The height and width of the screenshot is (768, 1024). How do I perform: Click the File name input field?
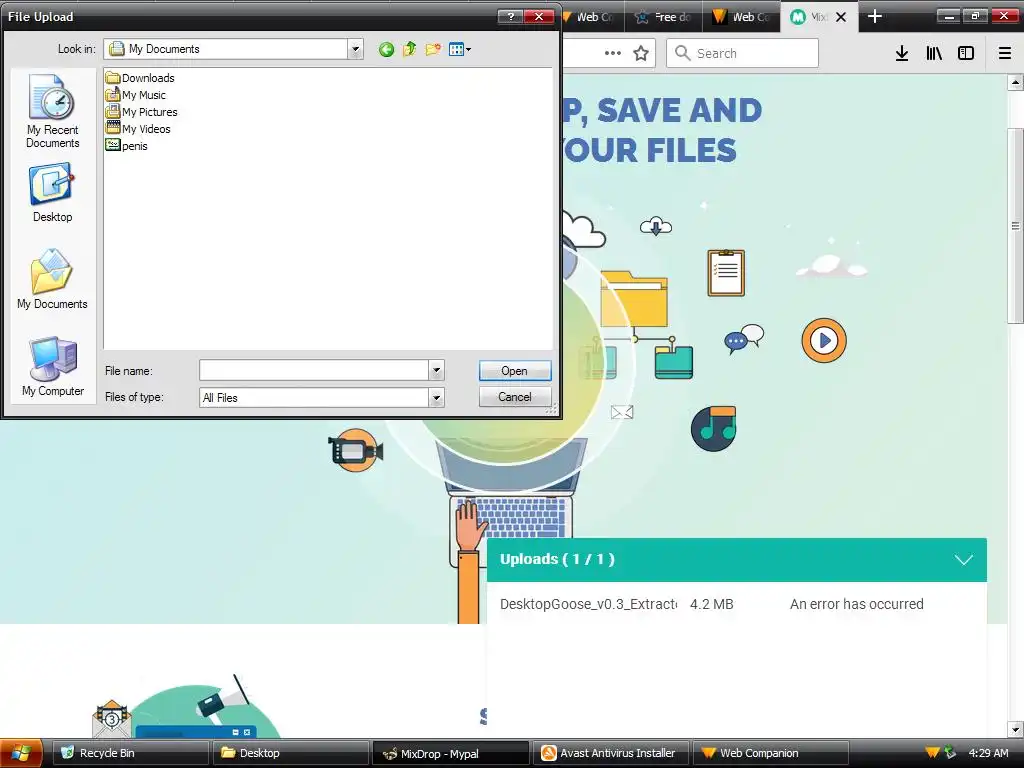point(314,371)
